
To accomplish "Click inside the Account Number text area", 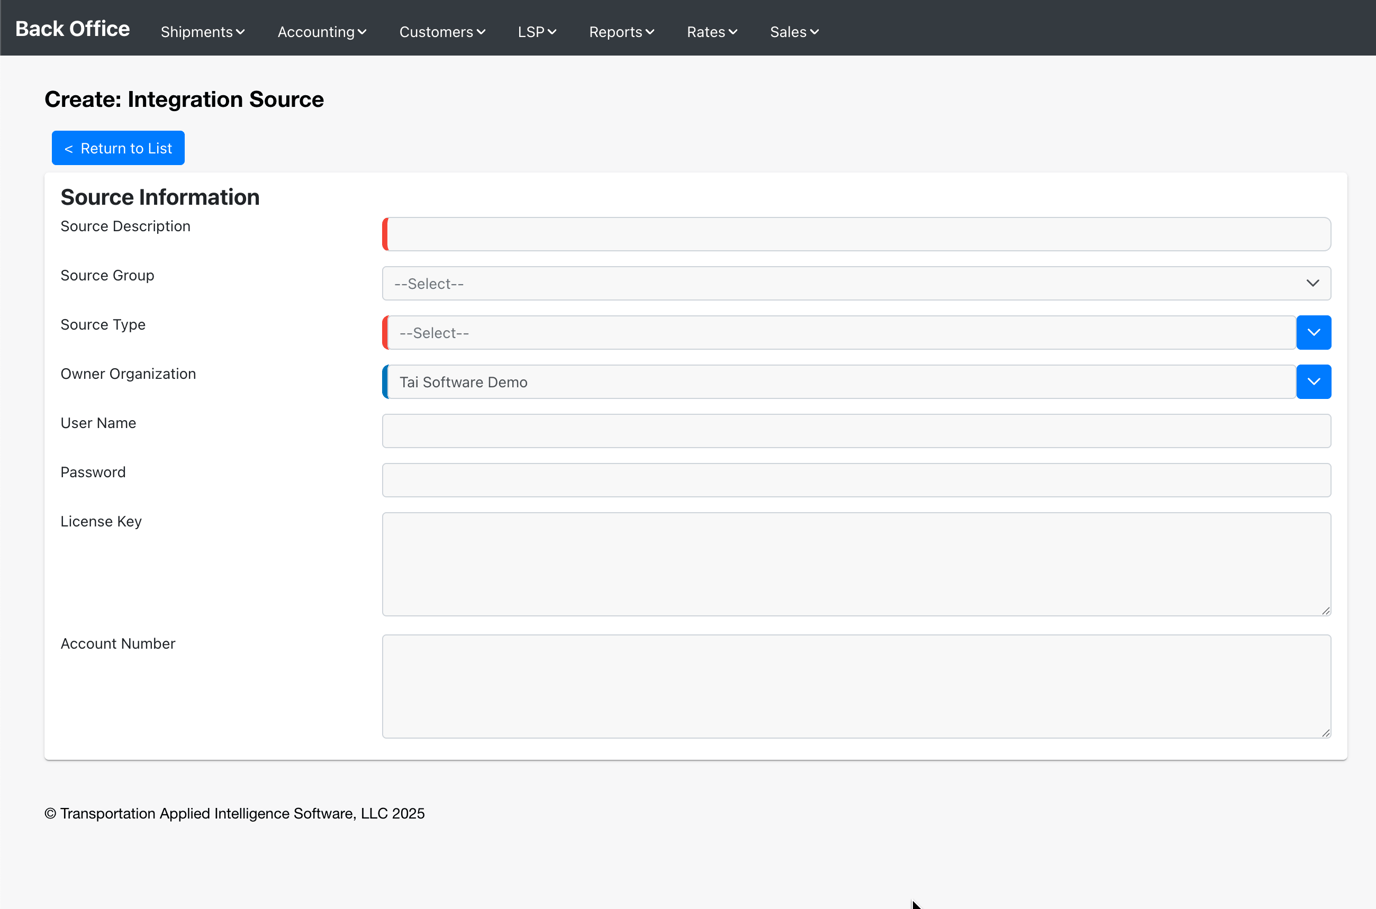I will (x=856, y=686).
